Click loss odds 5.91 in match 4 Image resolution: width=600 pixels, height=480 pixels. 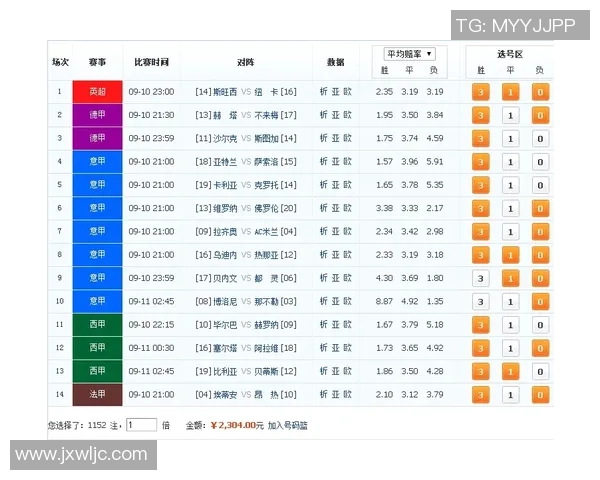(x=435, y=162)
